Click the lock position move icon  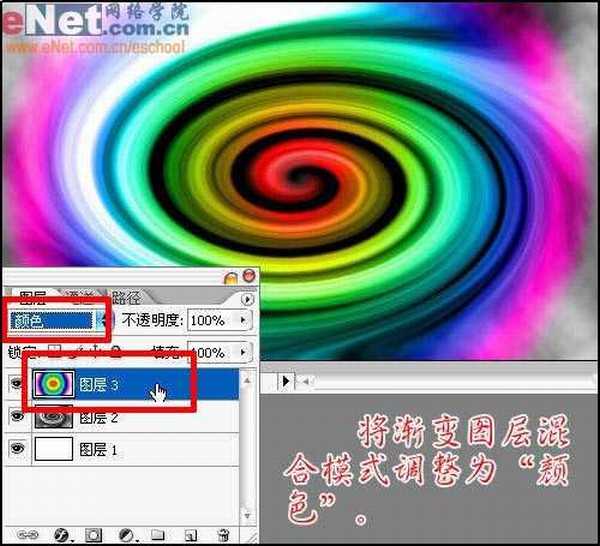97,352
